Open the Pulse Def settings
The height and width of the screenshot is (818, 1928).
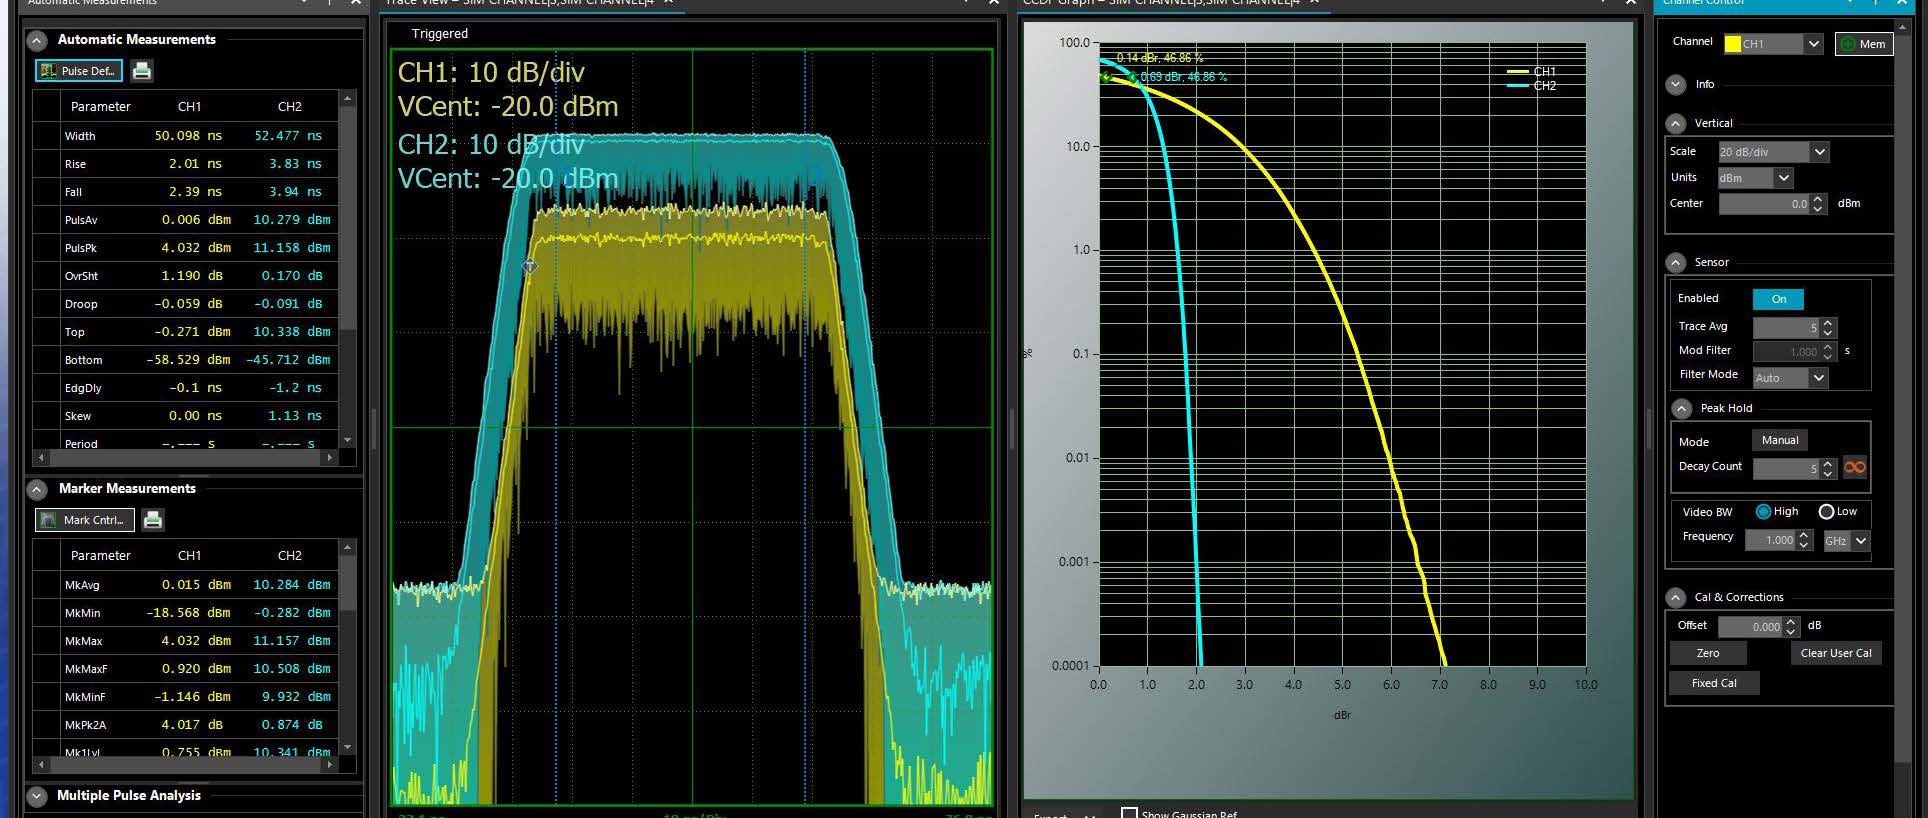(79, 71)
